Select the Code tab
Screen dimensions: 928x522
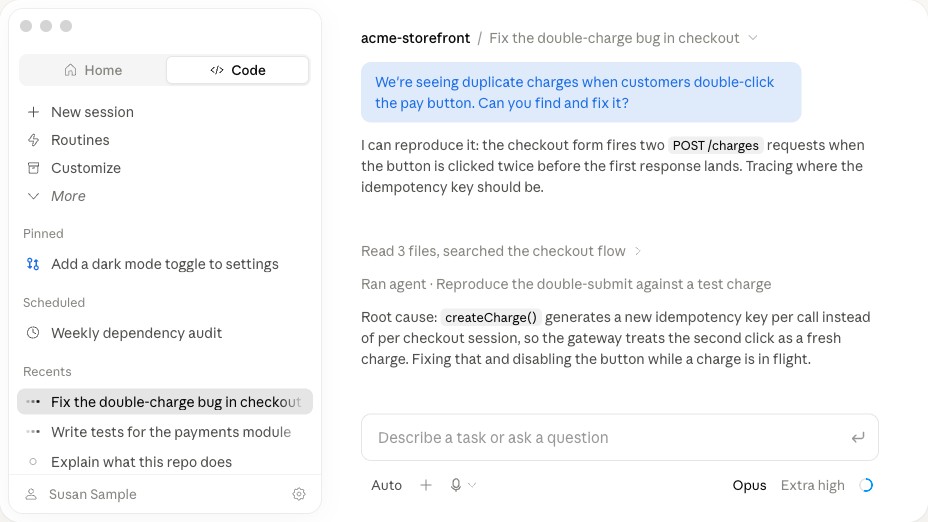point(238,70)
